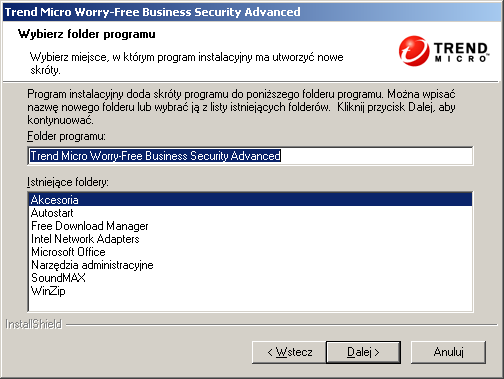
Task: Pick Microsoft Office in the folder list
Action: (250, 252)
